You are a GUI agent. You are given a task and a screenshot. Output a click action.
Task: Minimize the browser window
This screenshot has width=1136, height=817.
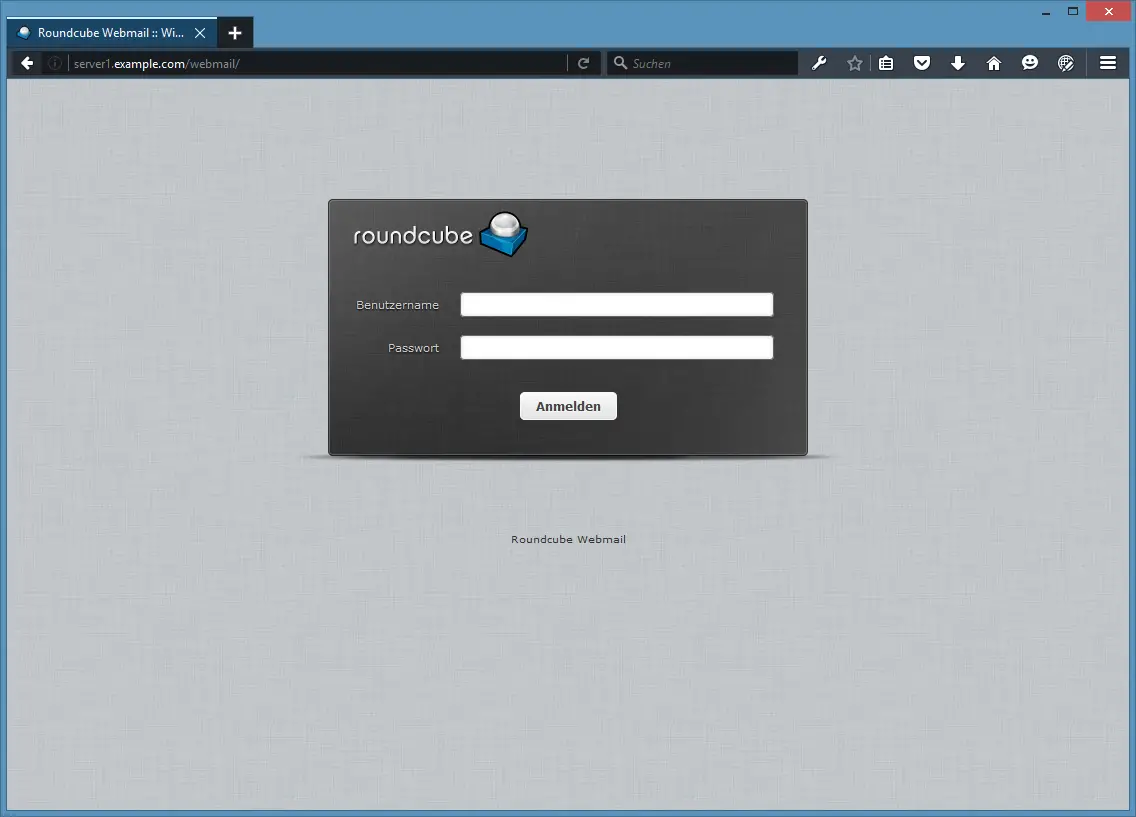pyautogui.click(x=1045, y=12)
